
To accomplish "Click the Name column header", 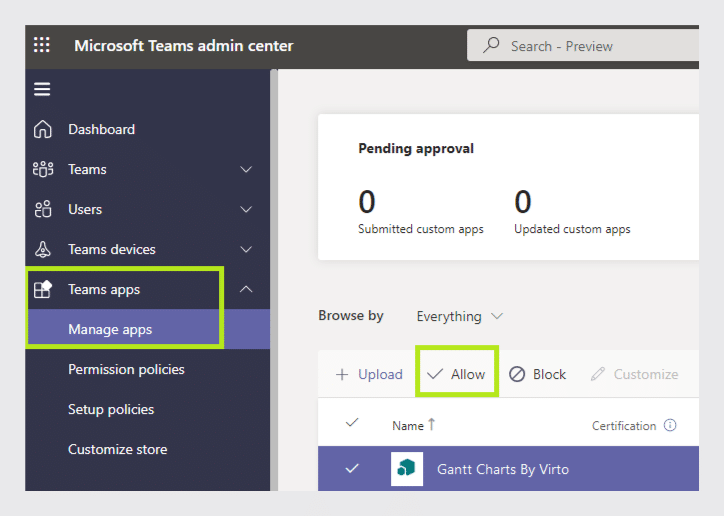I will coord(408,426).
